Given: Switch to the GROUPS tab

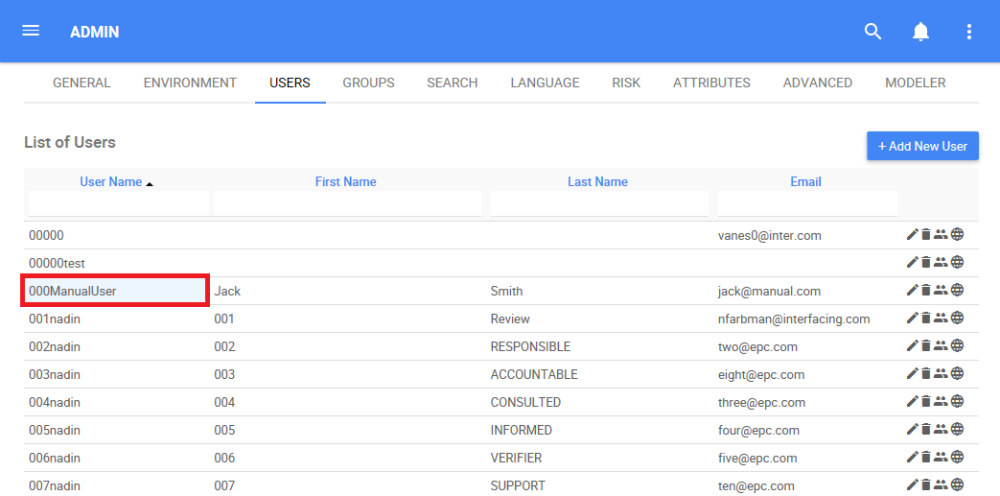Looking at the screenshot, I should point(368,83).
